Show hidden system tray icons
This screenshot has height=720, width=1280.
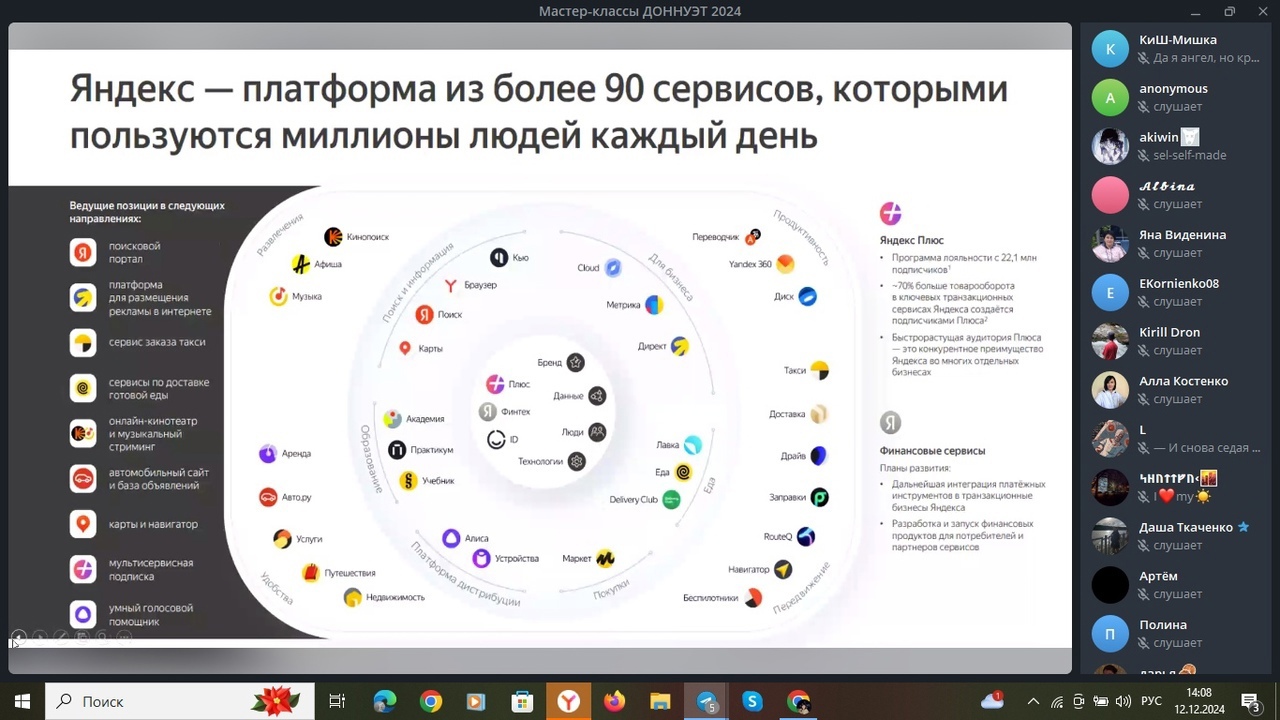(x=1033, y=701)
